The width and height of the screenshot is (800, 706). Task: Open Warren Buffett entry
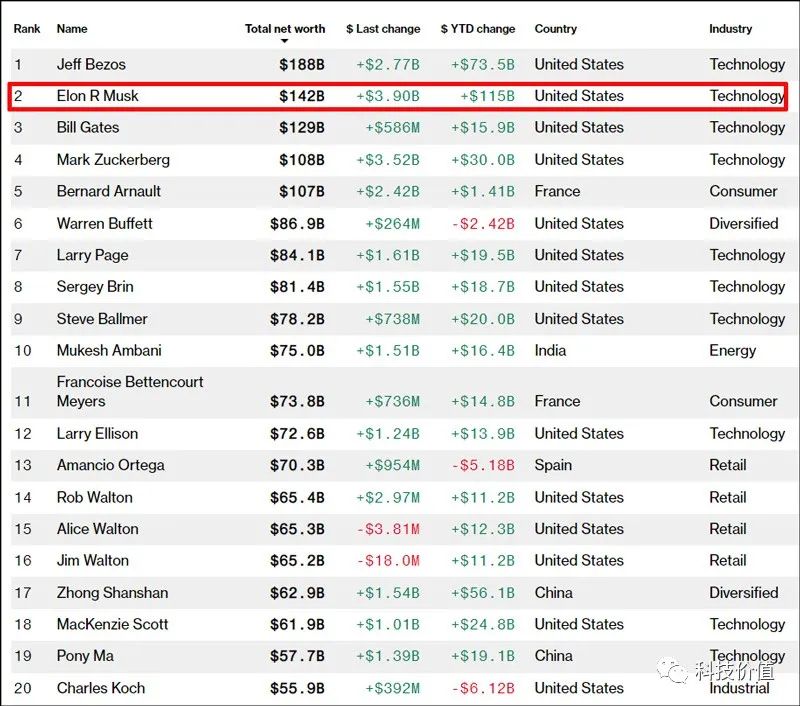(x=105, y=223)
